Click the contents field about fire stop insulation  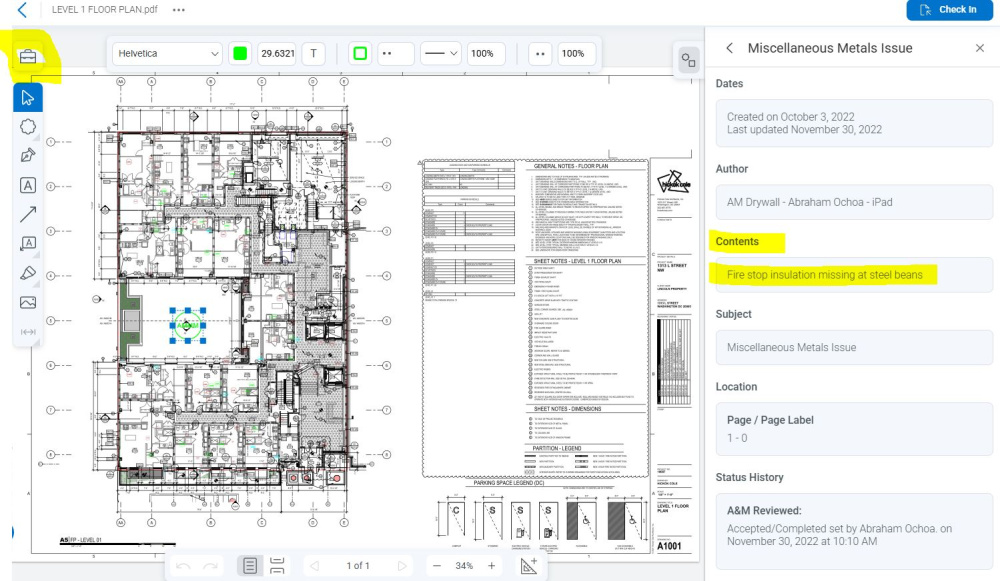click(854, 275)
